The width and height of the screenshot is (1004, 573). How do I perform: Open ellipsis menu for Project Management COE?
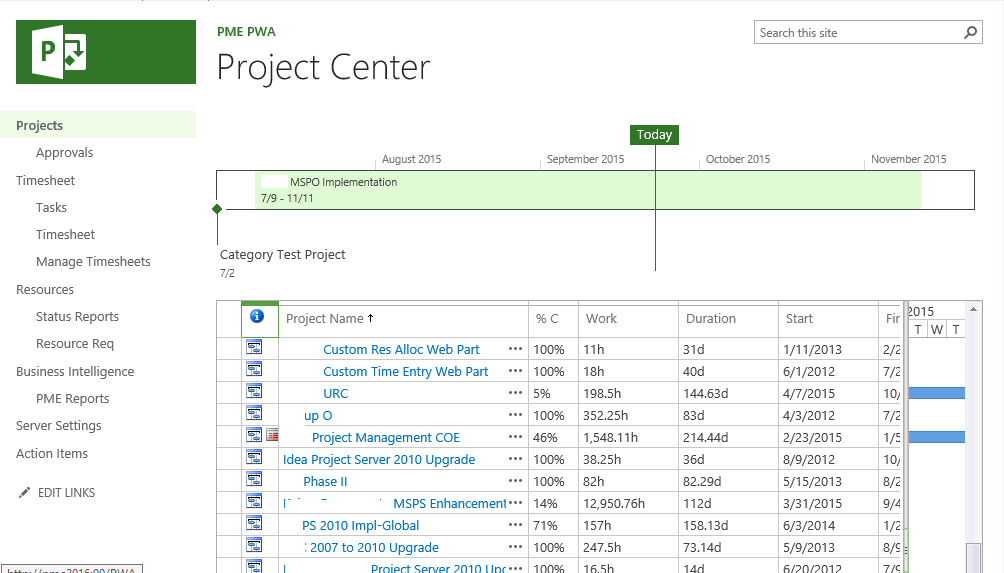(515, 437)
